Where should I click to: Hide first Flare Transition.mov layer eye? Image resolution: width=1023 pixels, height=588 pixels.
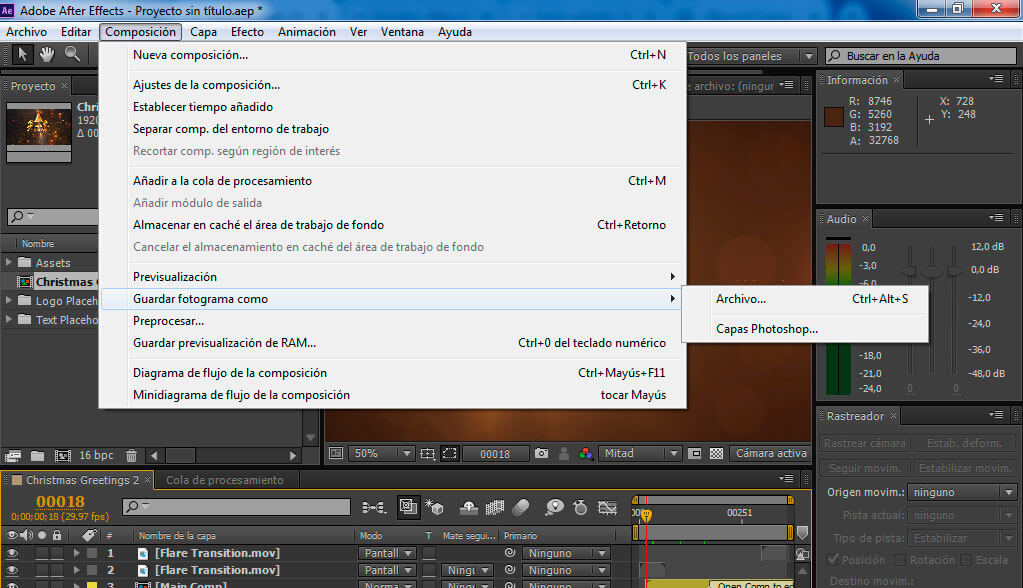(12, 553)
